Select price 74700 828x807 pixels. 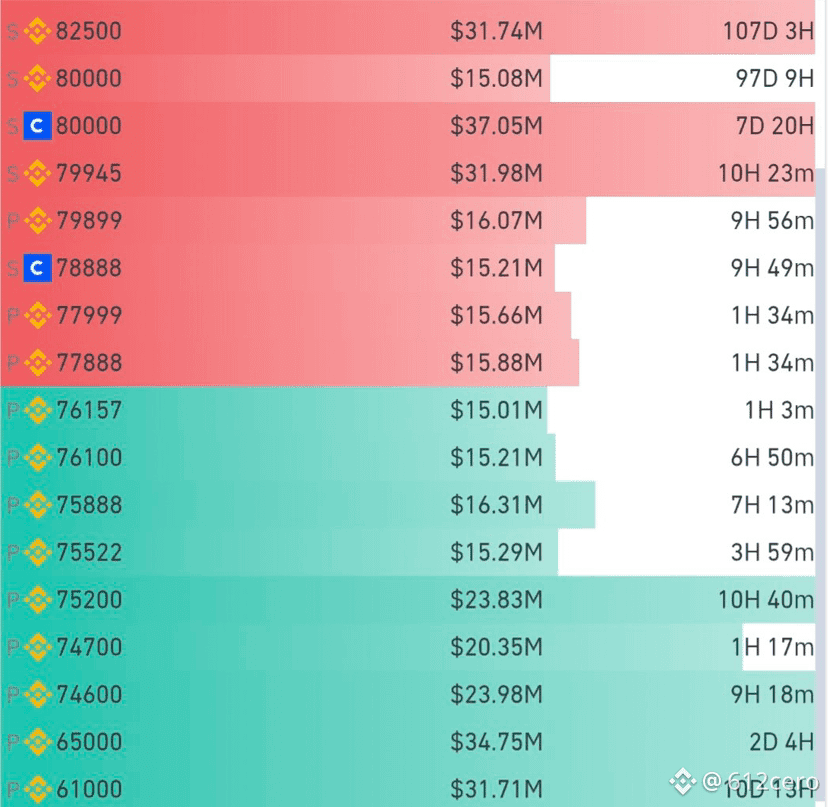click(89, 648)
